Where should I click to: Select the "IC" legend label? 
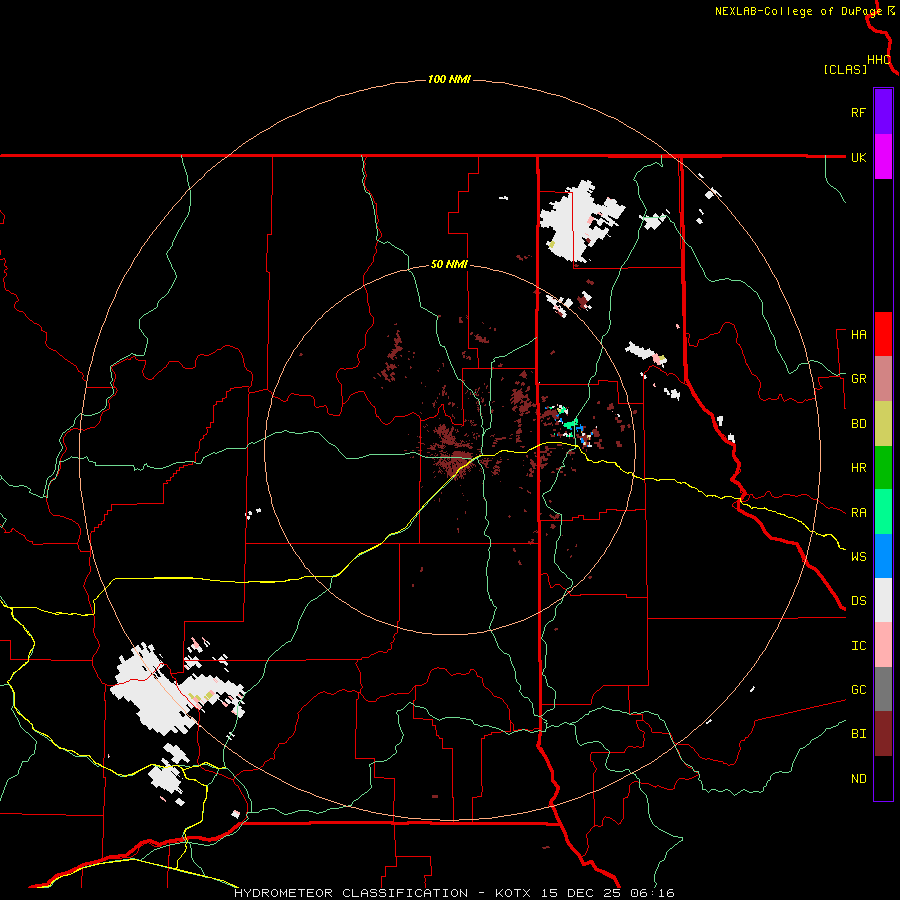pos(859,646)
